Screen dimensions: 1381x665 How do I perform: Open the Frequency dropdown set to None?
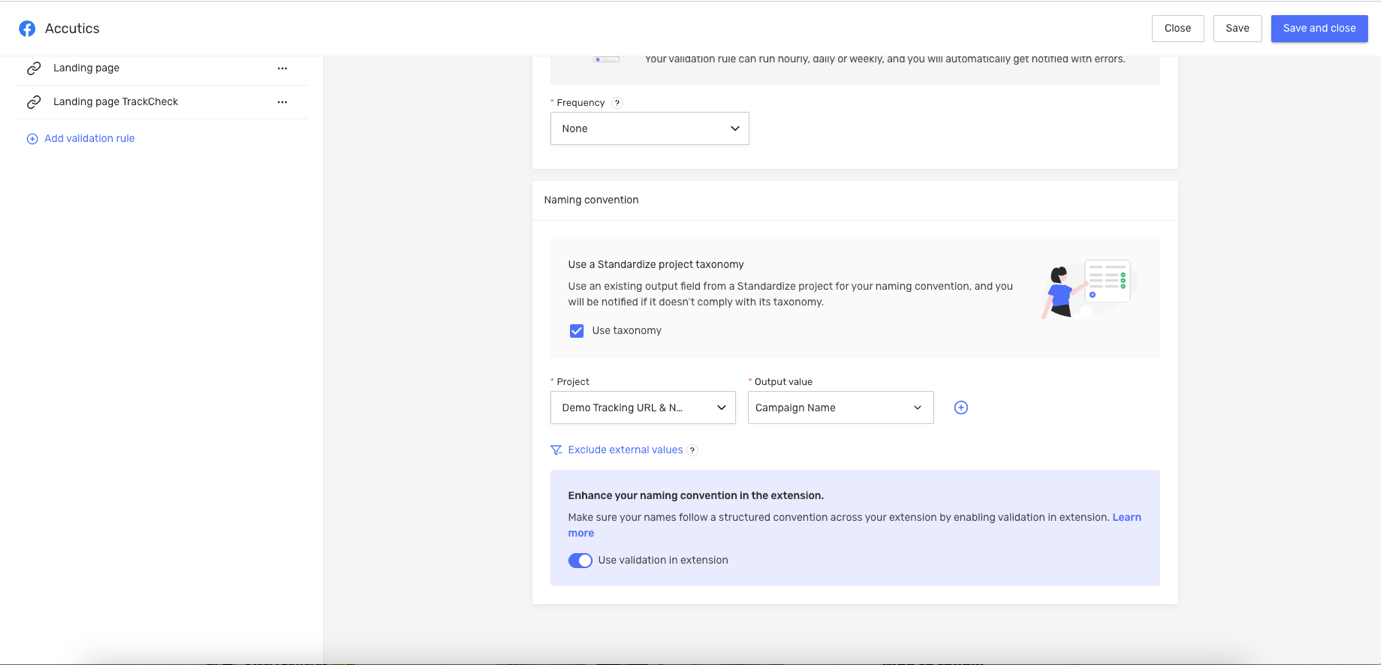tap(649, 129)
